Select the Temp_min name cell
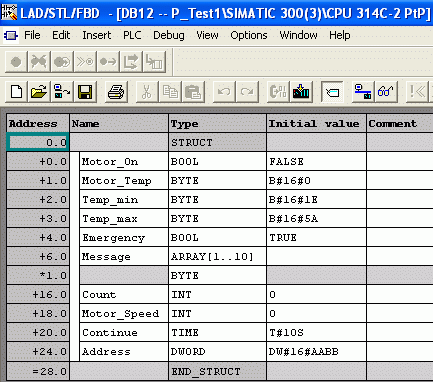 (x=124, y=200)
